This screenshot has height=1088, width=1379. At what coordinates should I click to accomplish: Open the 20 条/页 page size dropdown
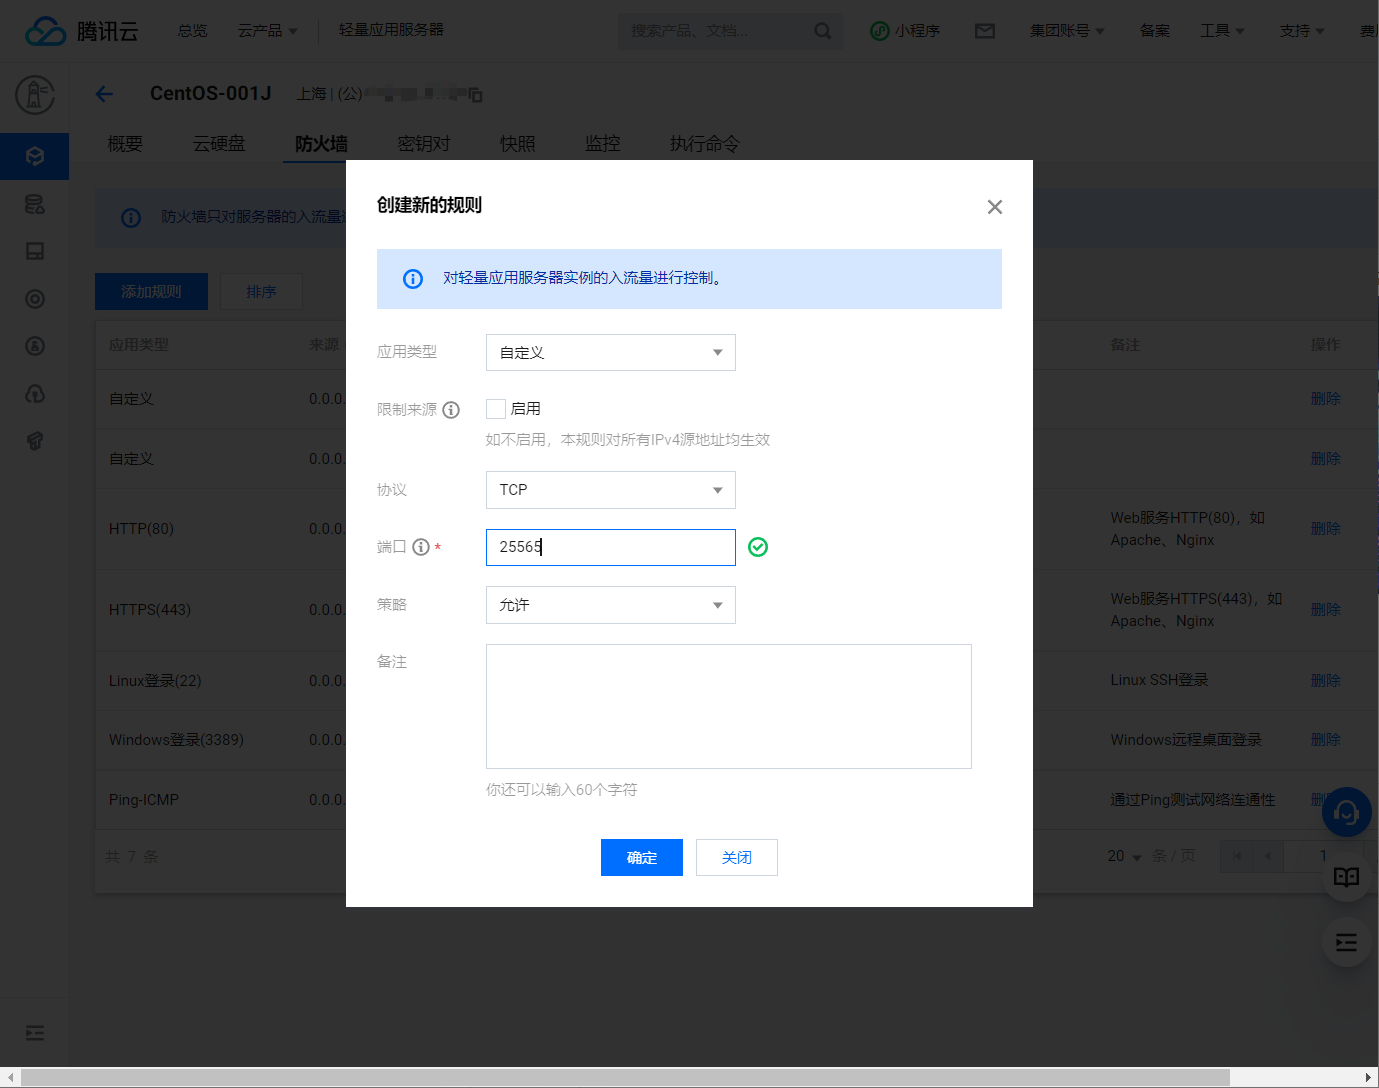pos(1125,856)
